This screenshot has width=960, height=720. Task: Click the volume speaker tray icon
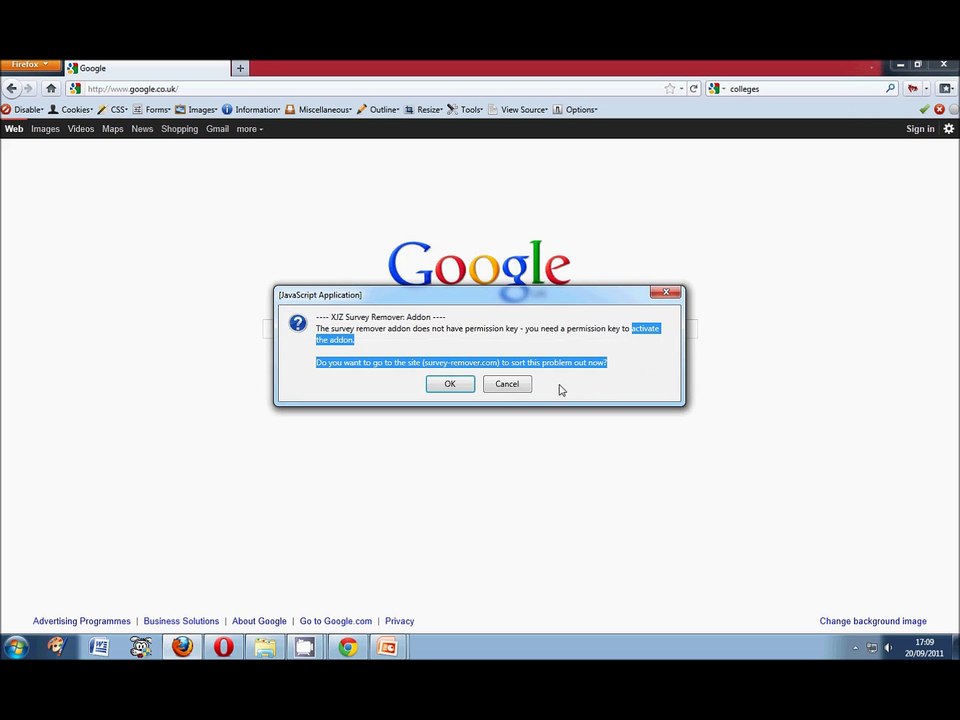[888, 648]
